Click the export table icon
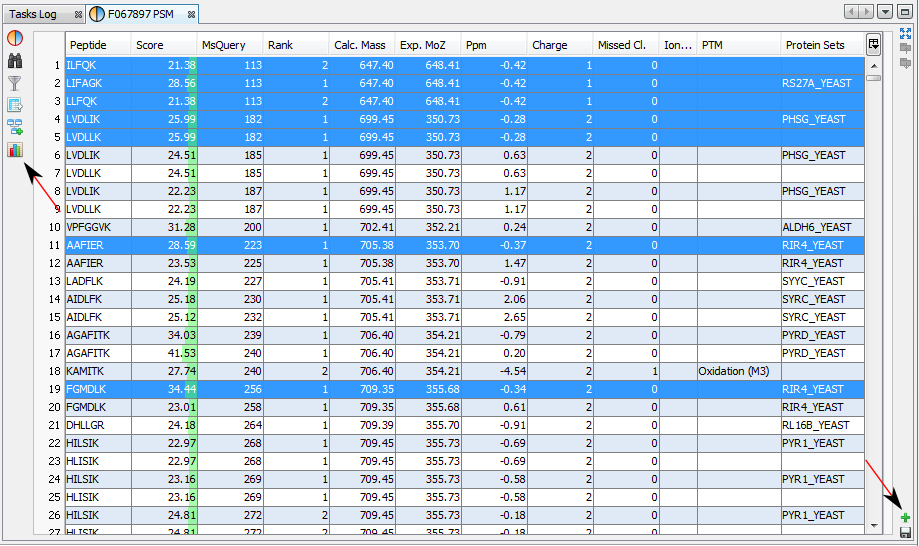Viewport: 919px width, 546px height. point(15,105)
